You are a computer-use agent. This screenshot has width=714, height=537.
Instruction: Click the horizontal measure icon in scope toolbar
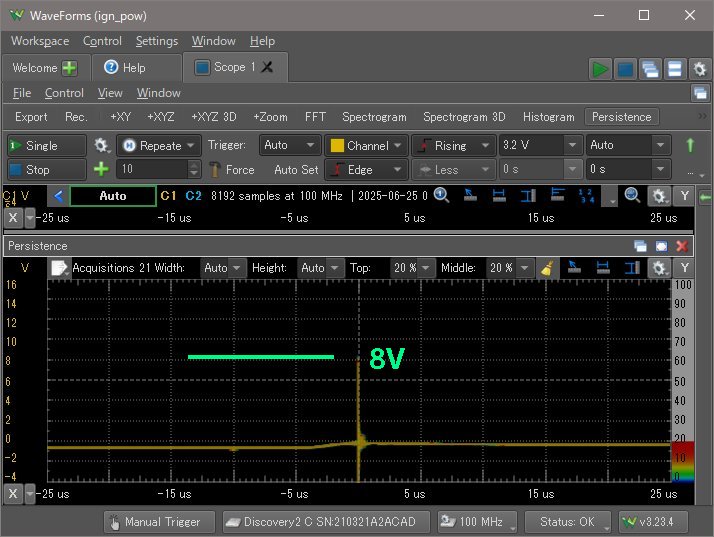499,196
